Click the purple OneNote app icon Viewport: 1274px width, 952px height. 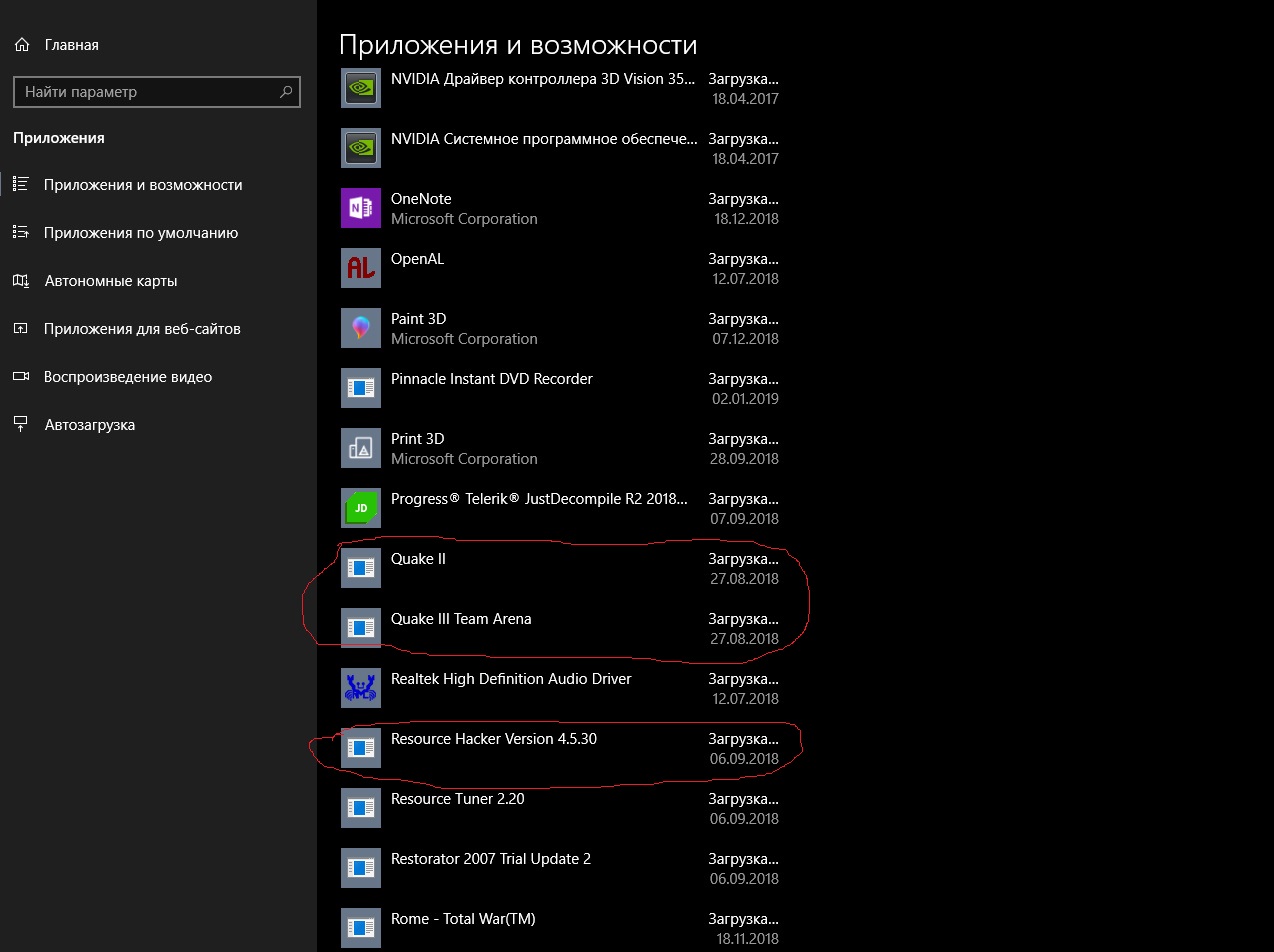(361, 208)
